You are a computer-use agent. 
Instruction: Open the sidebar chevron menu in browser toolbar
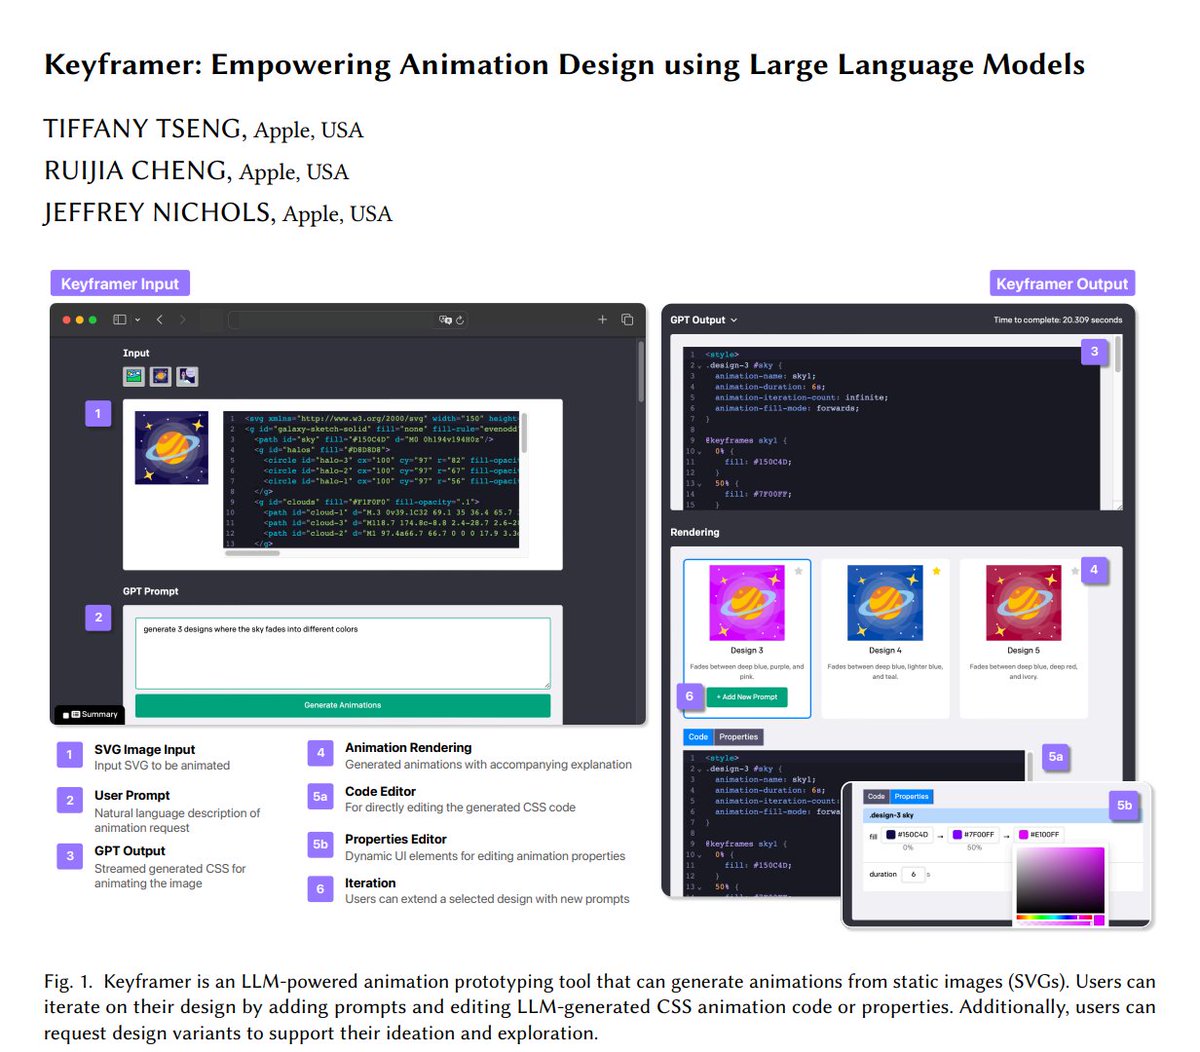[137, 320]
